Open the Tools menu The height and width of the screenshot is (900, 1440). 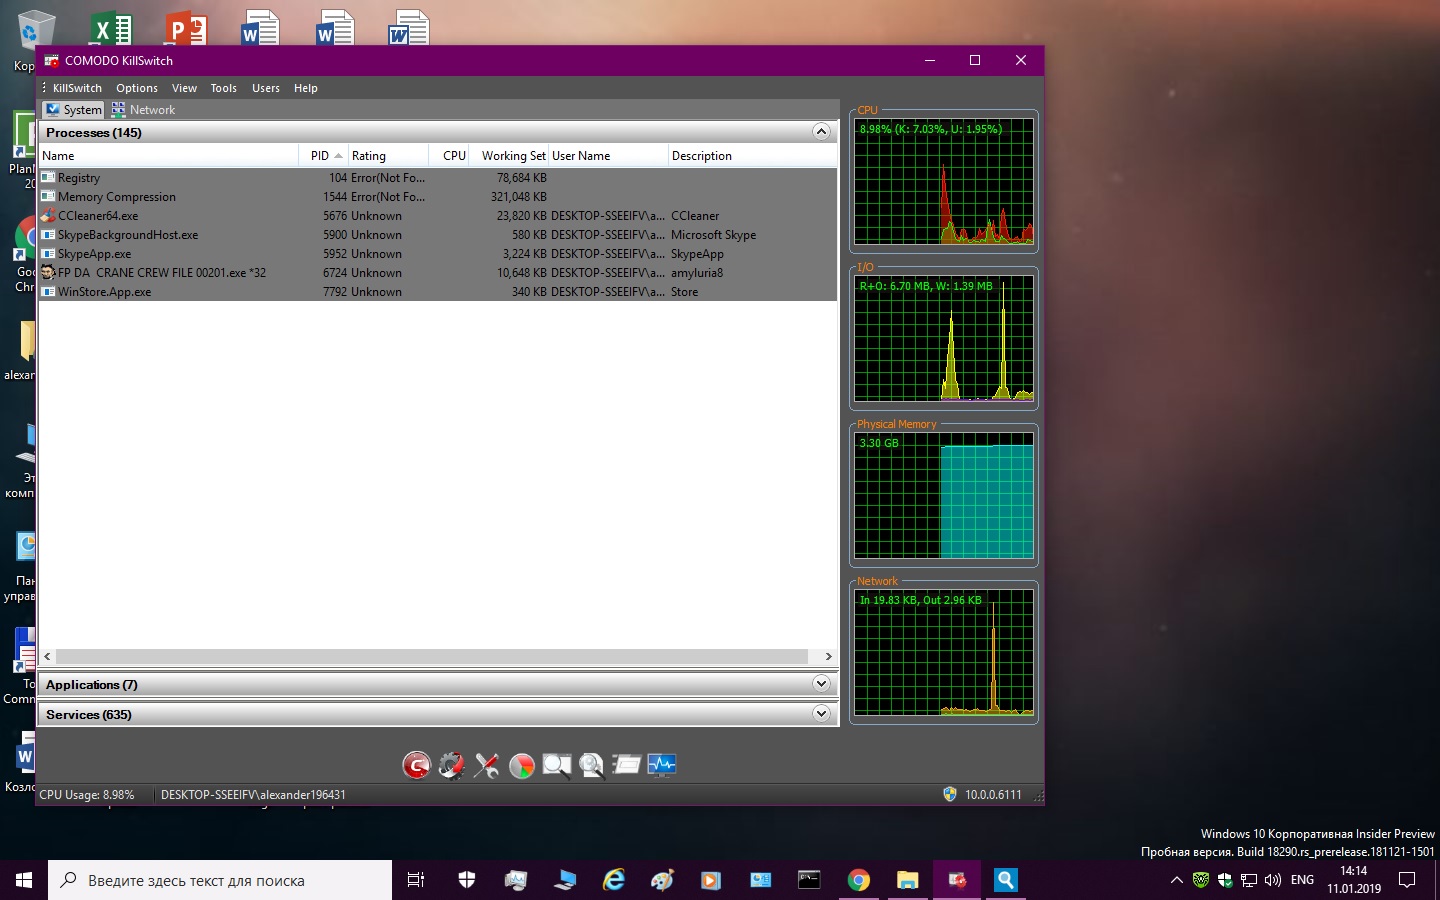coord(223,88)
